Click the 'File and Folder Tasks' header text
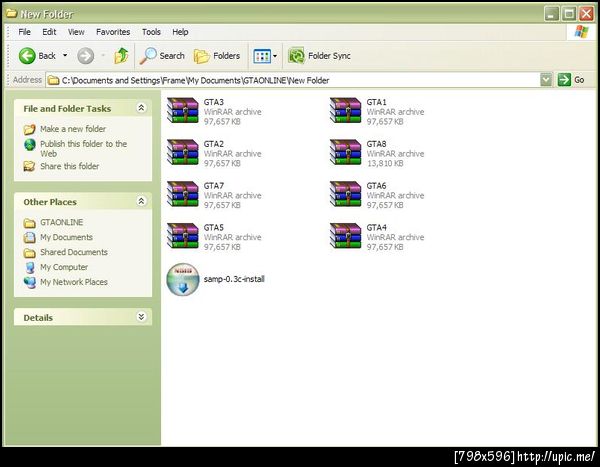Viewport: 600px width, 467px height. (x=67, y=109)
